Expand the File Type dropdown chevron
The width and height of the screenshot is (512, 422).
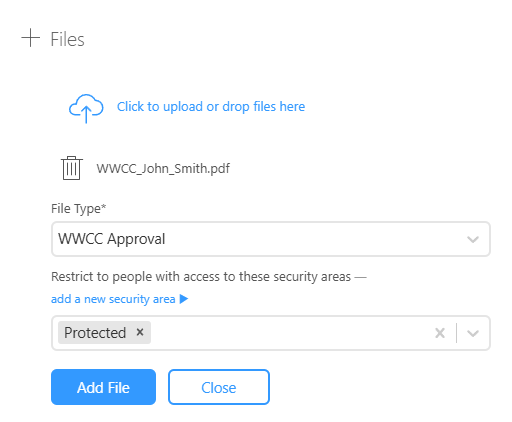[473, 239]
